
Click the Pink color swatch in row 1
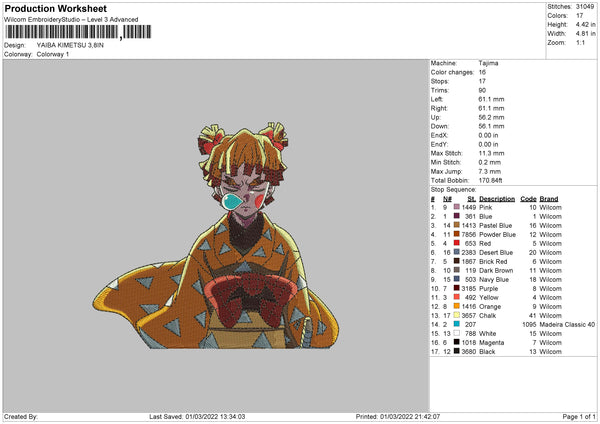(x=457, y=207)
